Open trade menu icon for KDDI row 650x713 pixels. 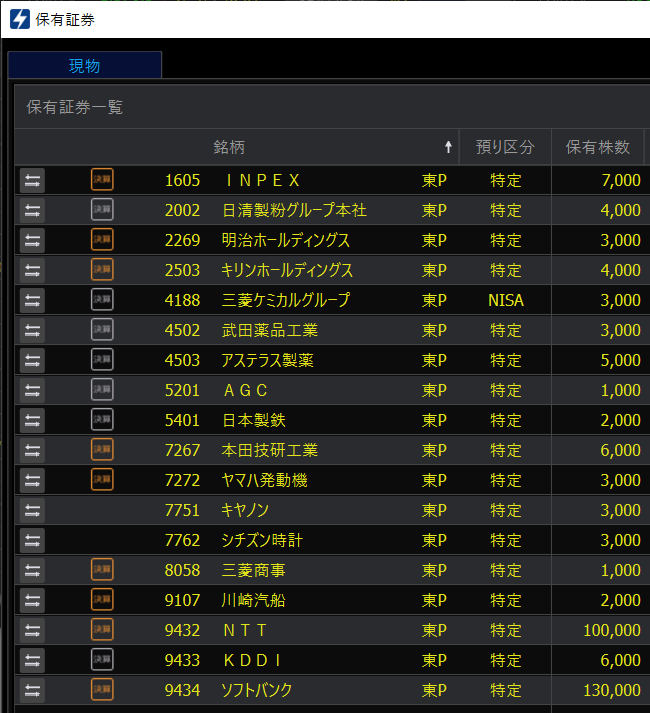[32, 661]
